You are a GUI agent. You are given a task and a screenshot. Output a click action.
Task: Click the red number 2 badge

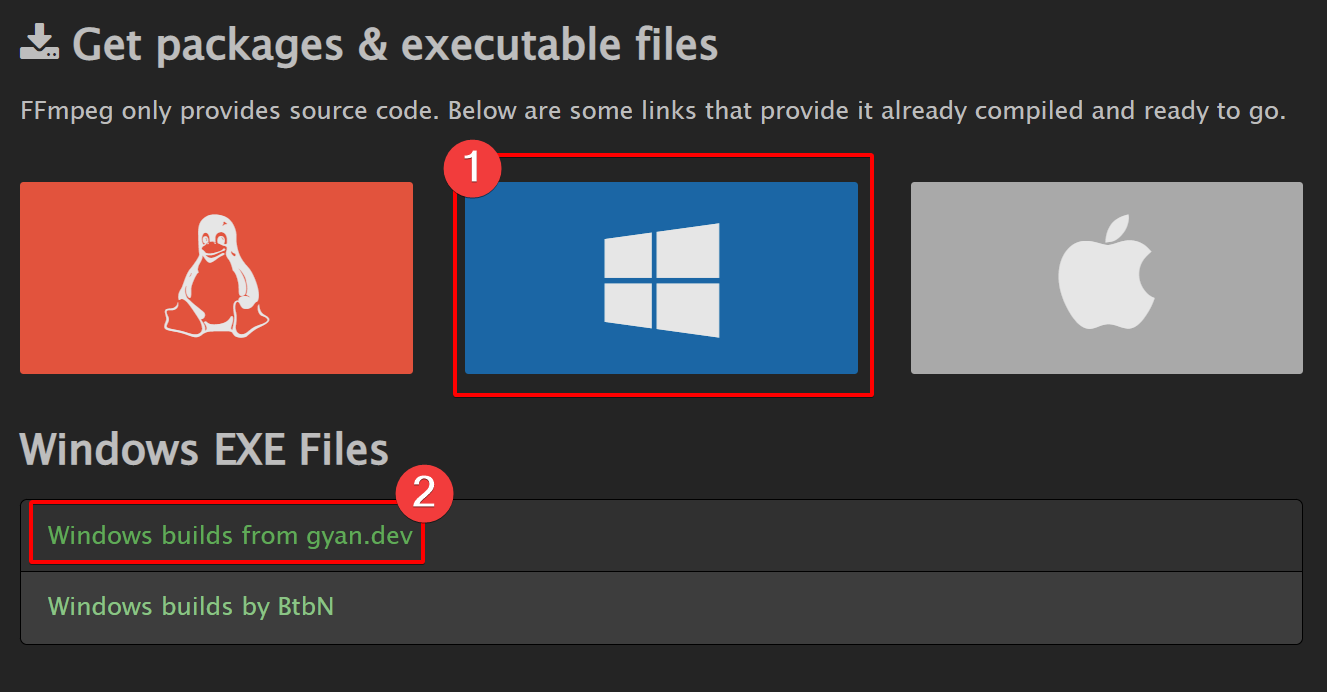pyautogui.click(x=425, y=492)
